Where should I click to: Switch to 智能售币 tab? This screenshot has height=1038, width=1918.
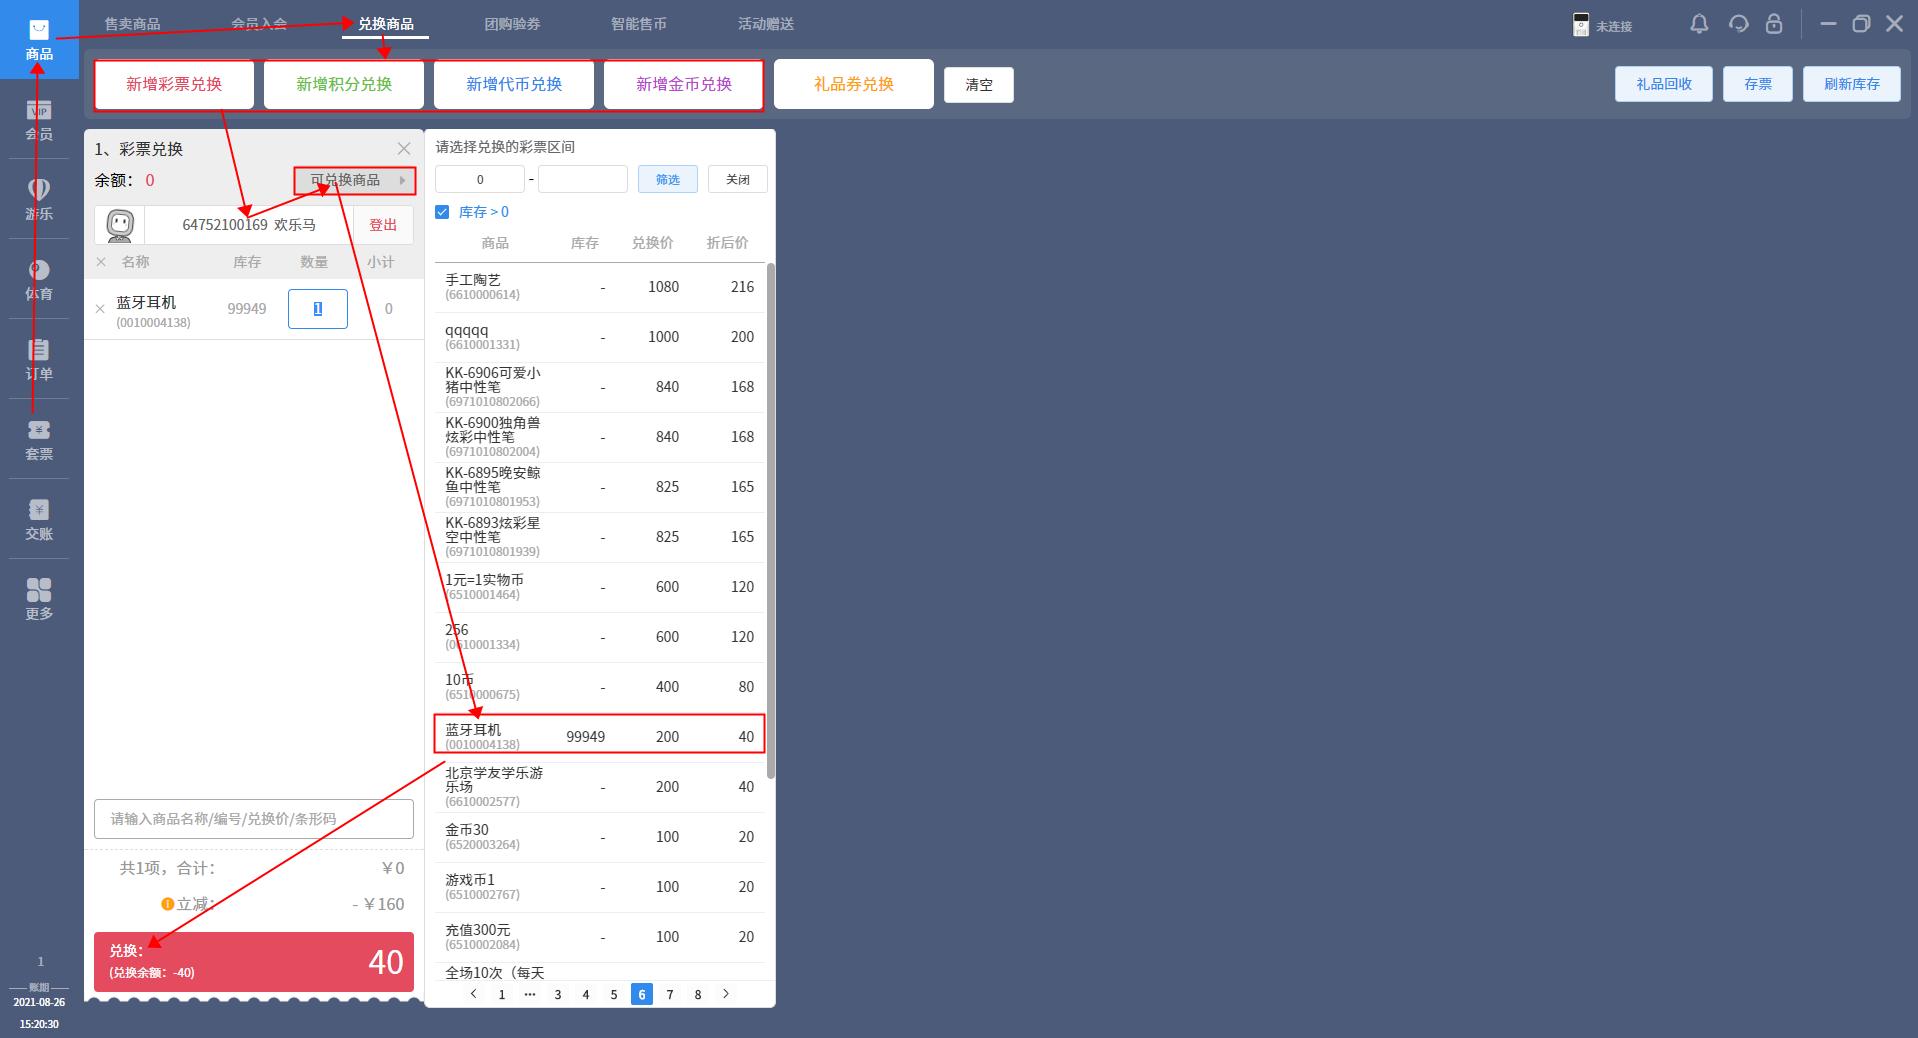tap(639, 24)
